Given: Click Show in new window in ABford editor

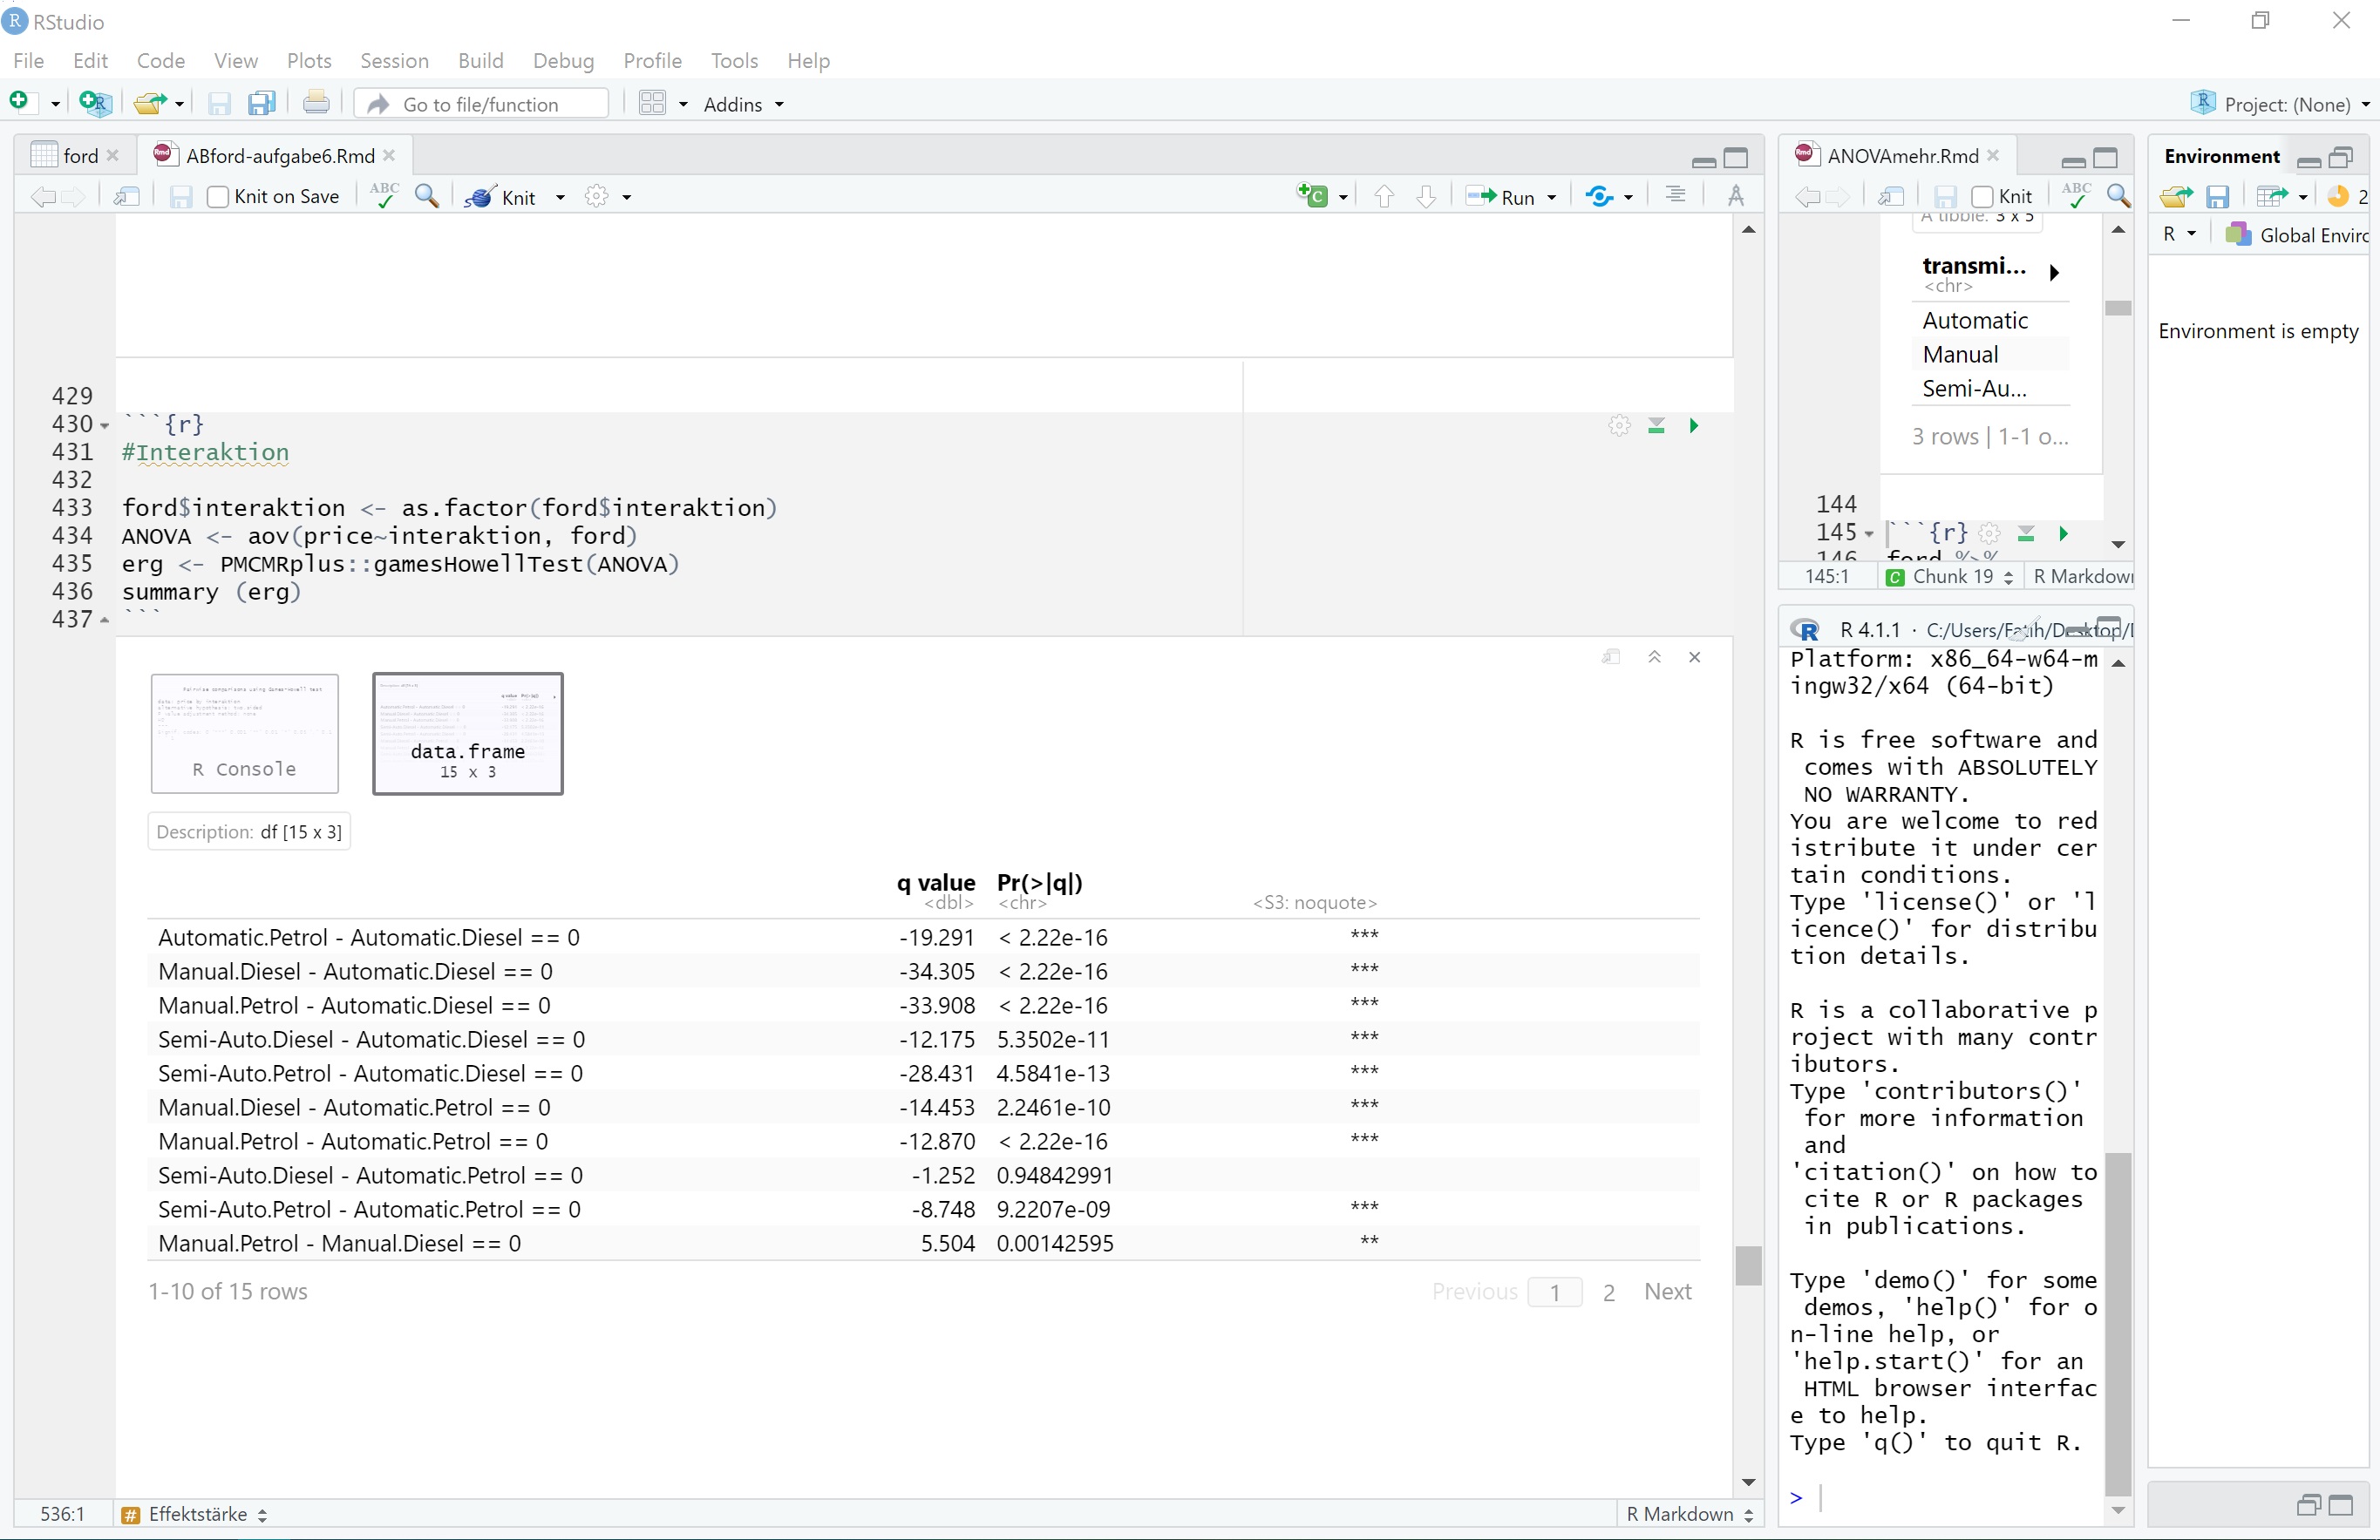Looking at the screenshot, I should (x=126, y=196).
